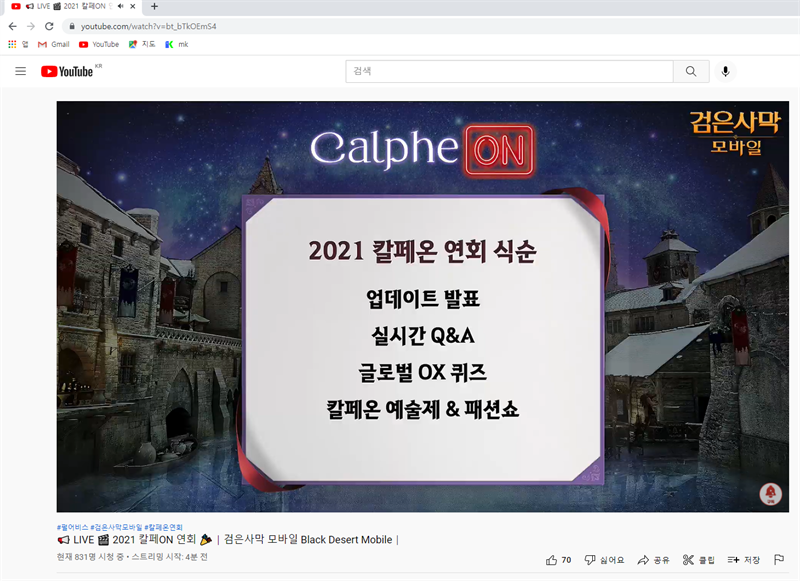Open the #검은사막모바일 hashtag

116,527
